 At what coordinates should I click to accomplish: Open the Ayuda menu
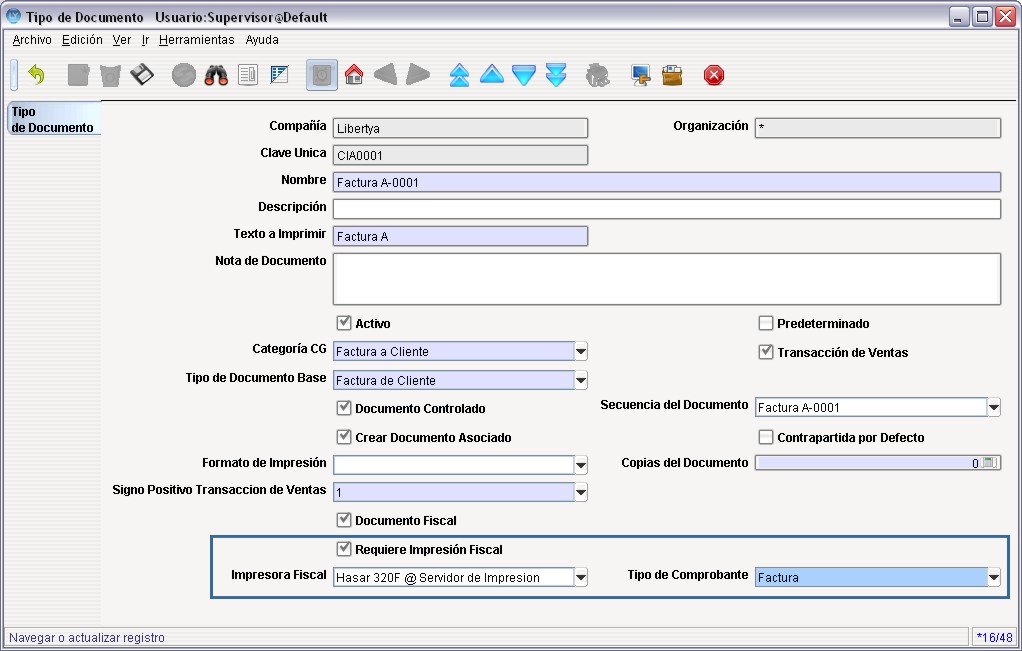(x=262, y=40)
